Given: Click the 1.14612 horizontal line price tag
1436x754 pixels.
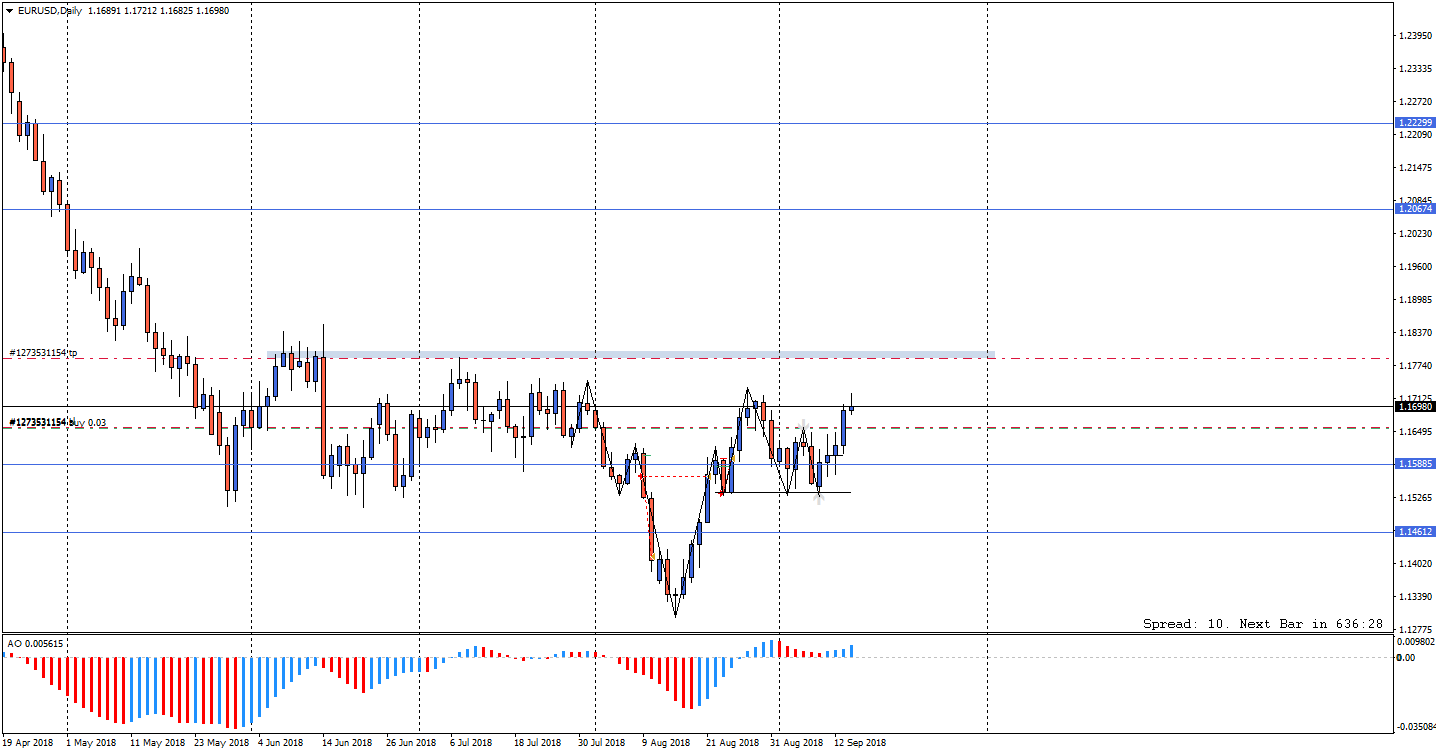Looking at the screenshot, I should tap(1414, 532).
